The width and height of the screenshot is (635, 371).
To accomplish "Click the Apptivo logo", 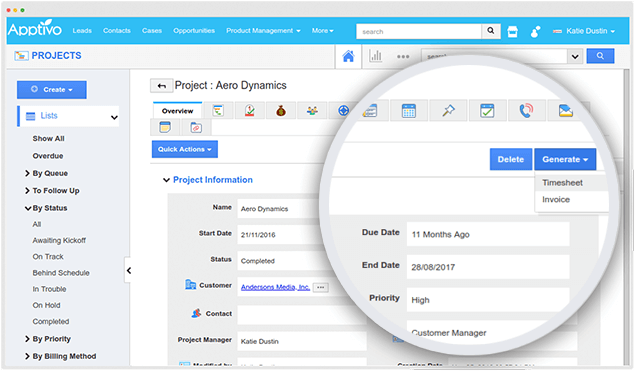I will point(35,29).
